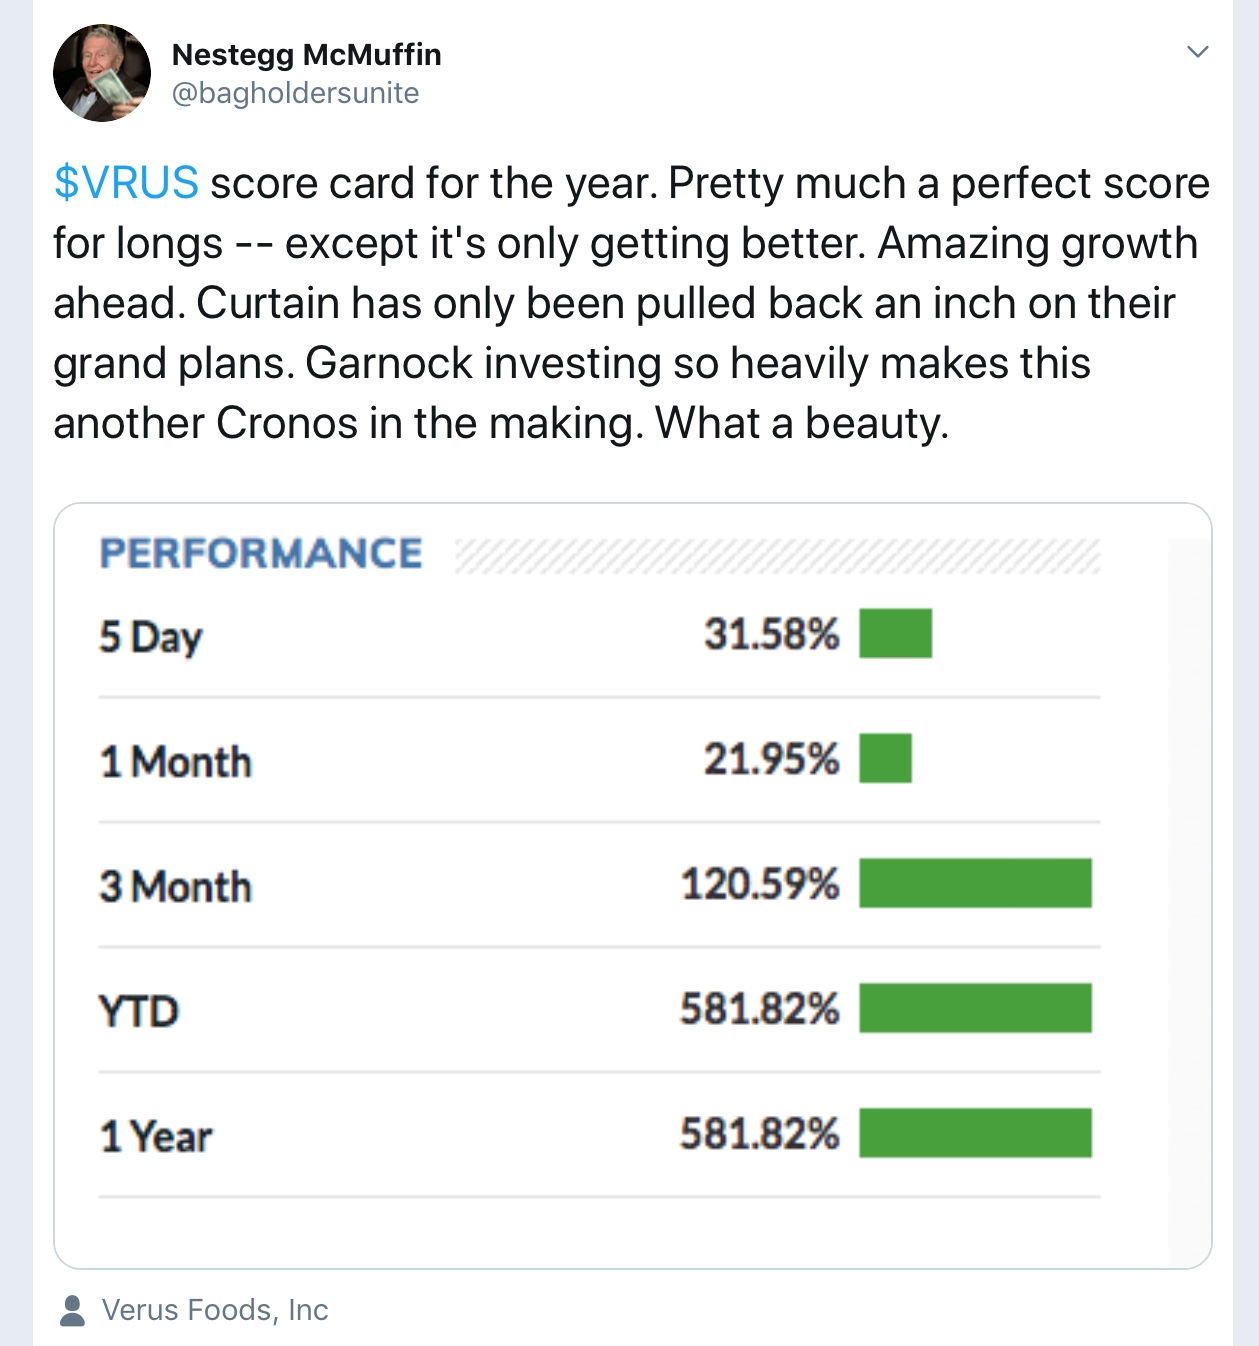This screenshot has height=1346, width=1259.
Task: Open the tweet options chevron dropdown
Action: (x=1197, y=52)
